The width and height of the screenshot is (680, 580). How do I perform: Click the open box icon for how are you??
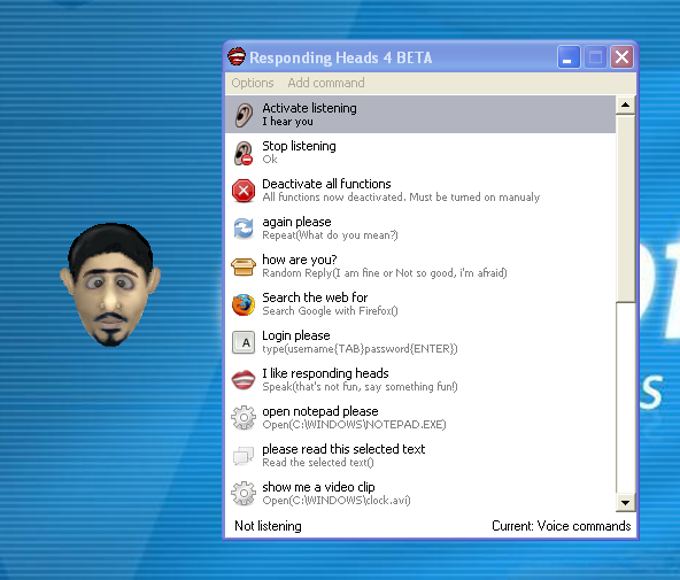(243, 266)
